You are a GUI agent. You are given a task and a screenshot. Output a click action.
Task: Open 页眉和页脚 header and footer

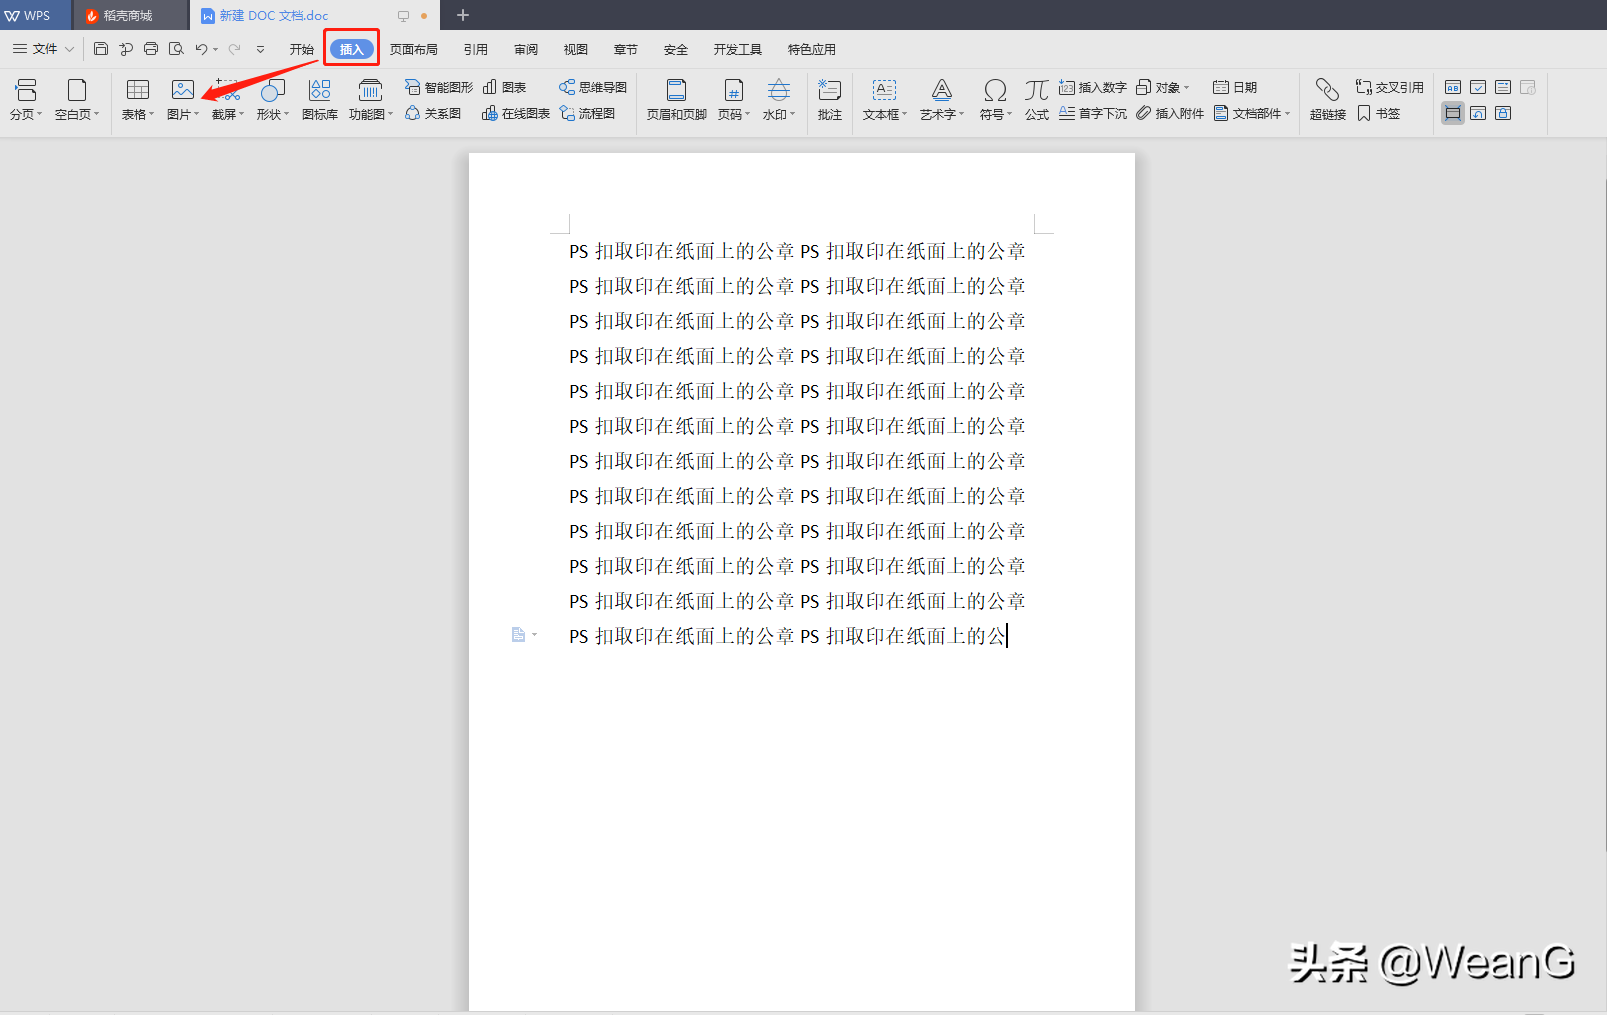(677, 100)
